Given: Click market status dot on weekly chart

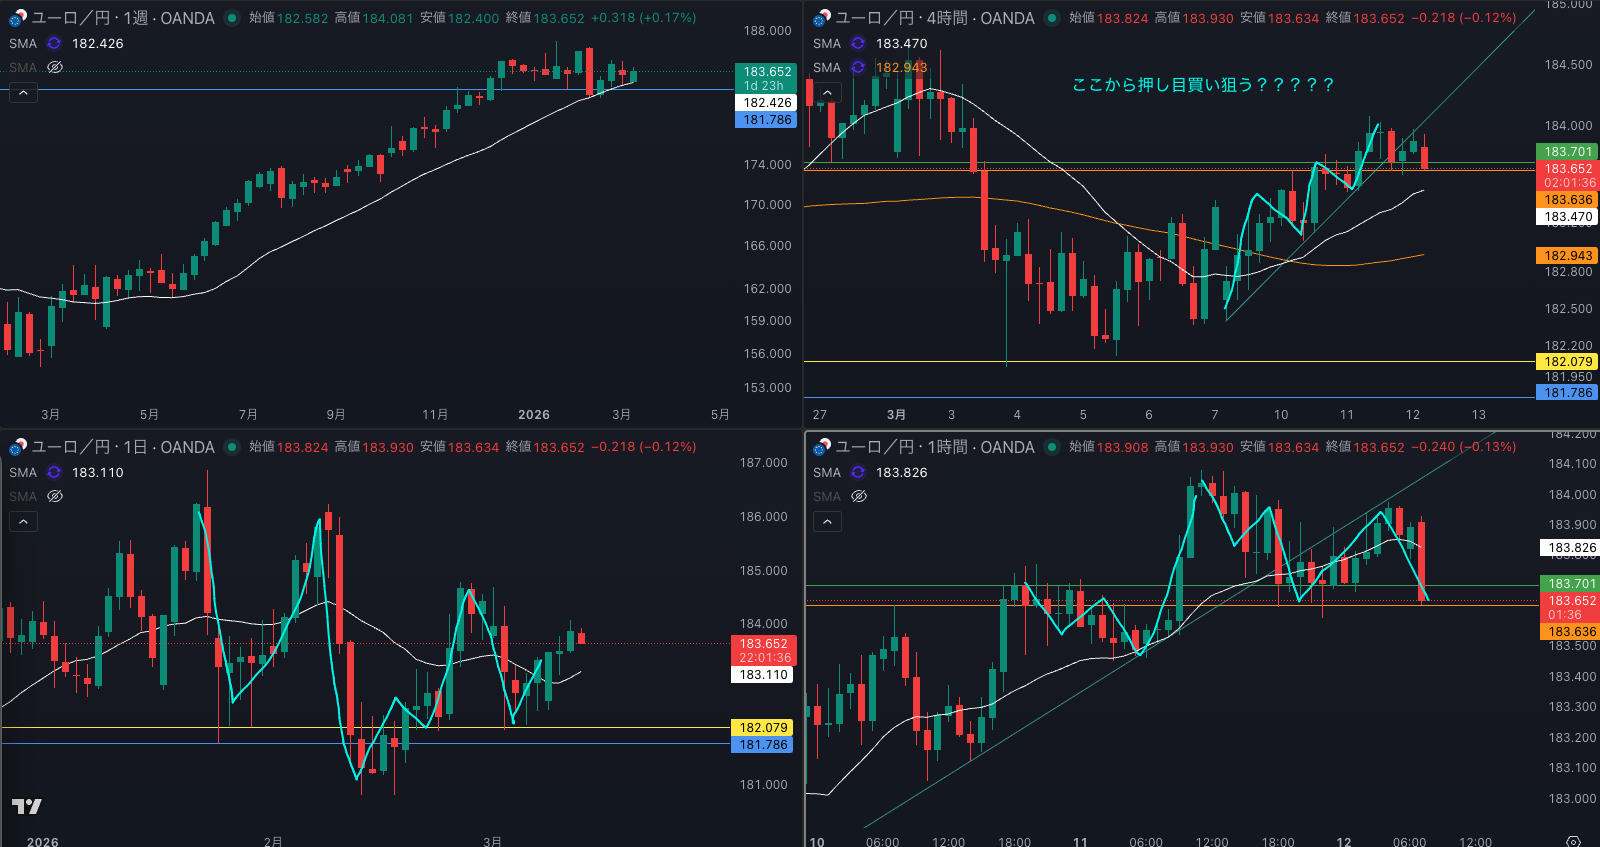Looking at the screenshot, I should point(232,18).
